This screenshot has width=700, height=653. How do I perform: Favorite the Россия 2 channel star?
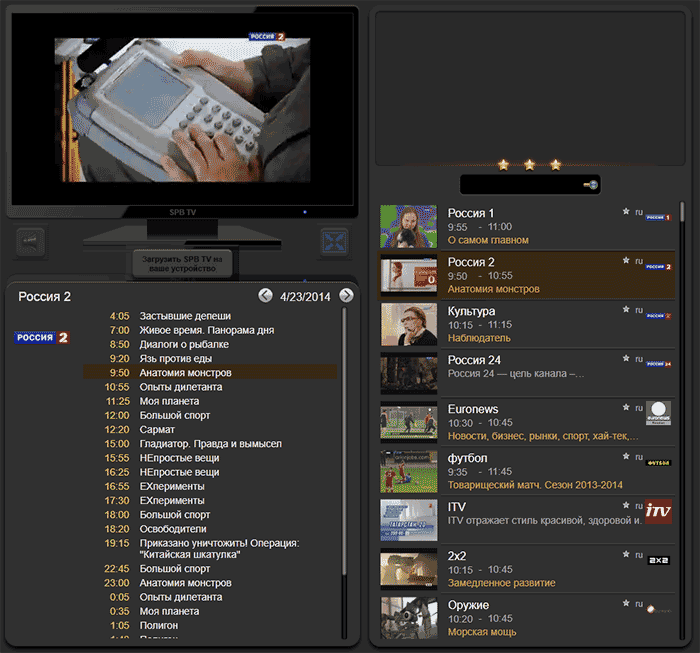coord(626,260)
